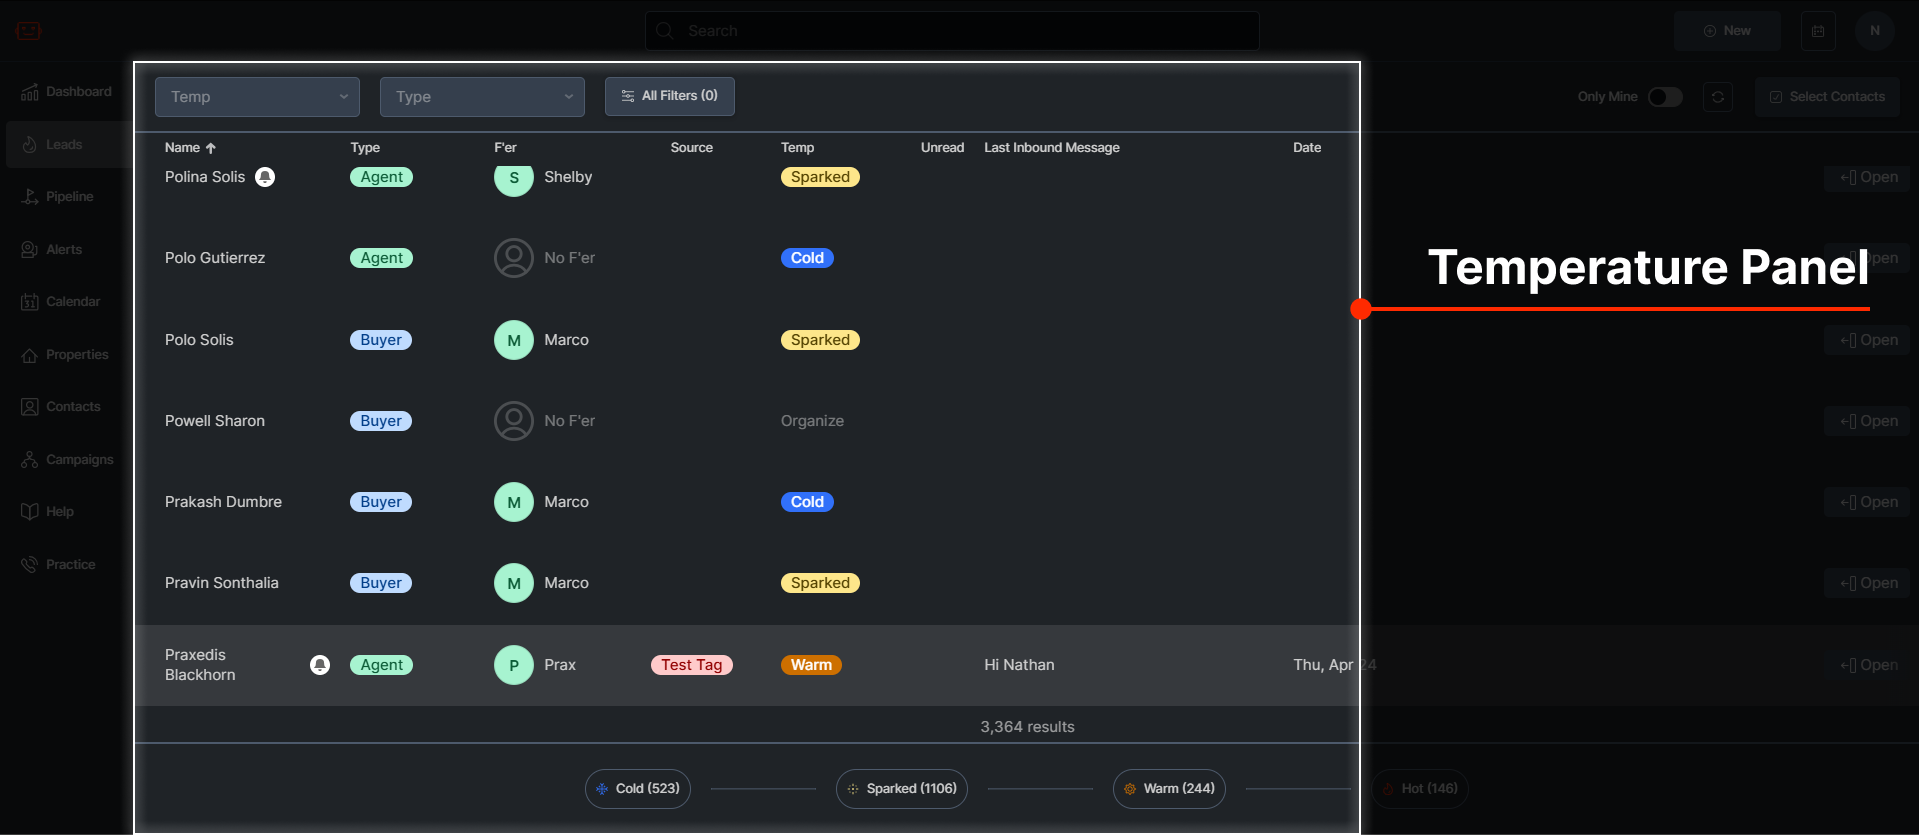Open the calendar icon in top bar
The image size is (1919, 835).
tap(1818, 31)
